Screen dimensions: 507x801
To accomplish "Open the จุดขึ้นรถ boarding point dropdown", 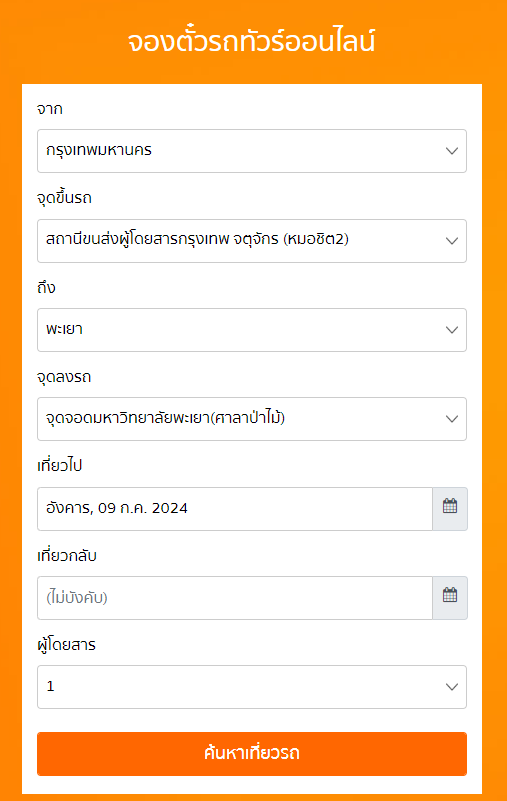I will pyautogui.click(x=252, y=241).
